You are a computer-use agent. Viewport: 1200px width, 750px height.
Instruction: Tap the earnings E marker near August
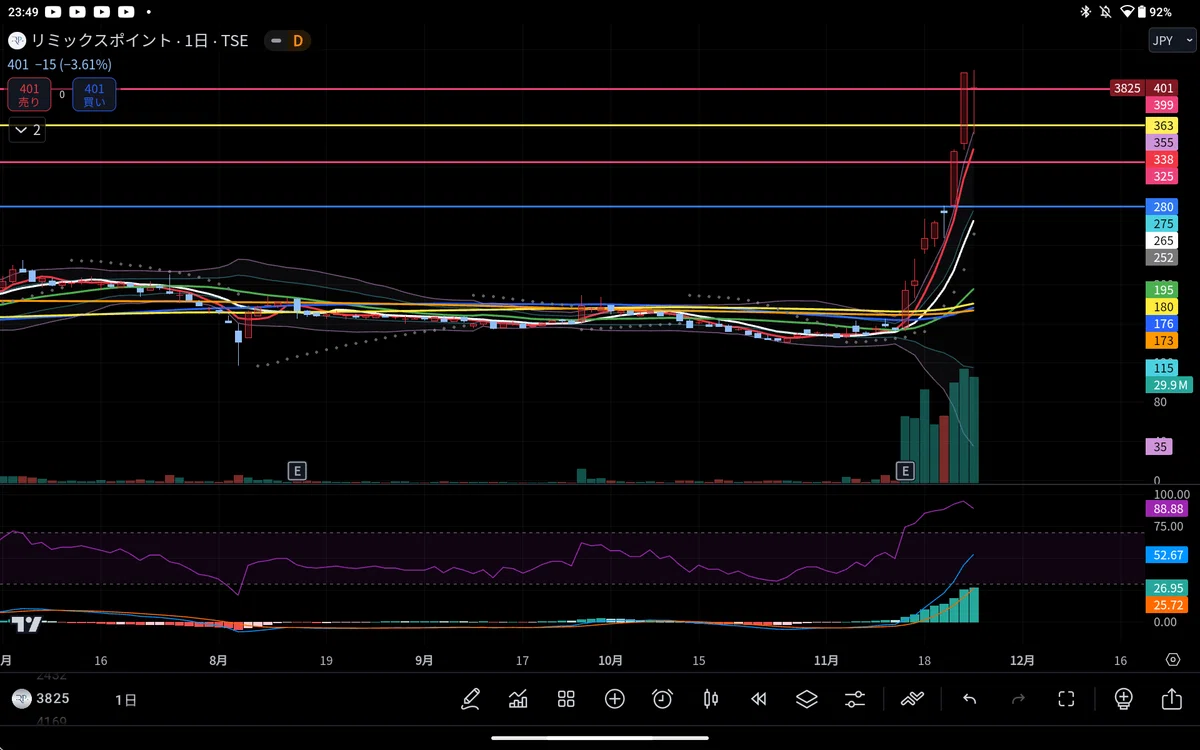(x=296, y=470)
